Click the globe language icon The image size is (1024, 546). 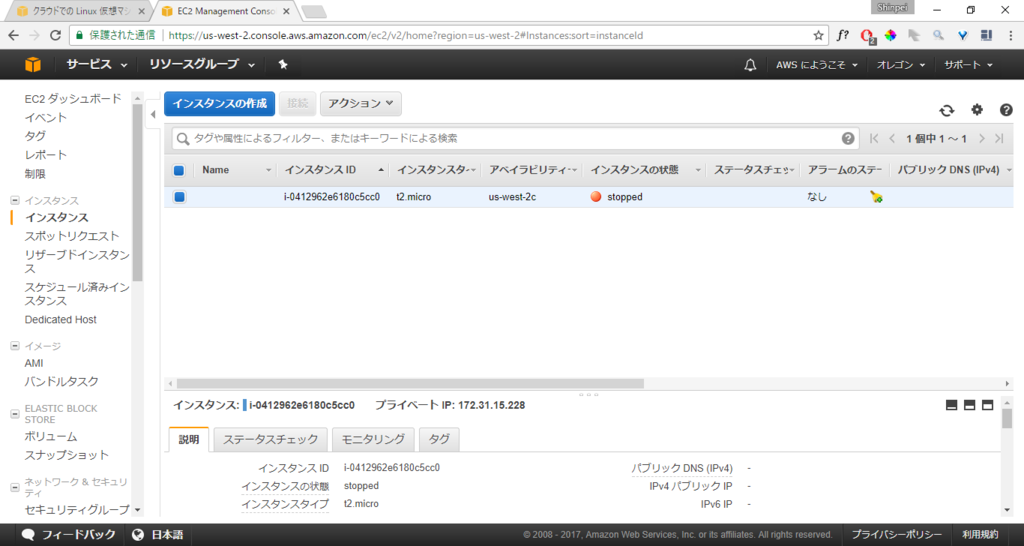tap(137, 534)
